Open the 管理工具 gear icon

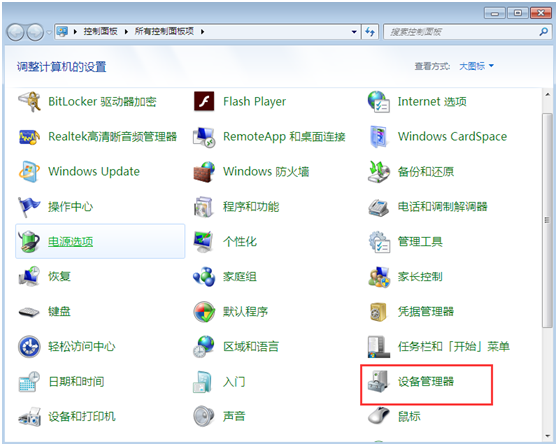tap(379, 242)
